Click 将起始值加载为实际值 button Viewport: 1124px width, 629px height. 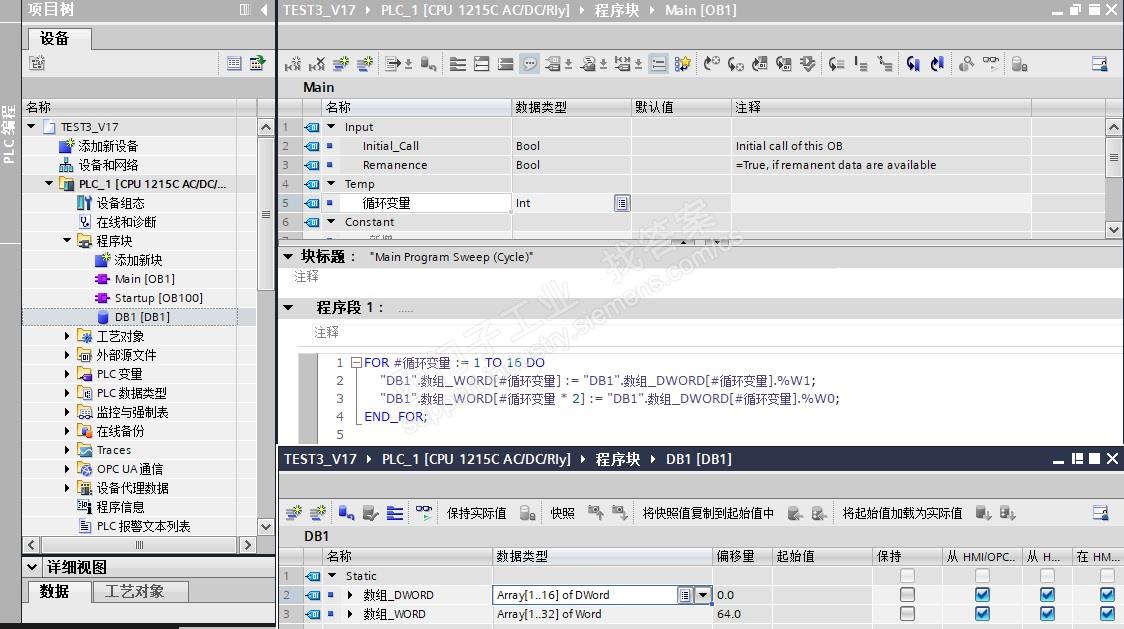[x=902, y=513]
